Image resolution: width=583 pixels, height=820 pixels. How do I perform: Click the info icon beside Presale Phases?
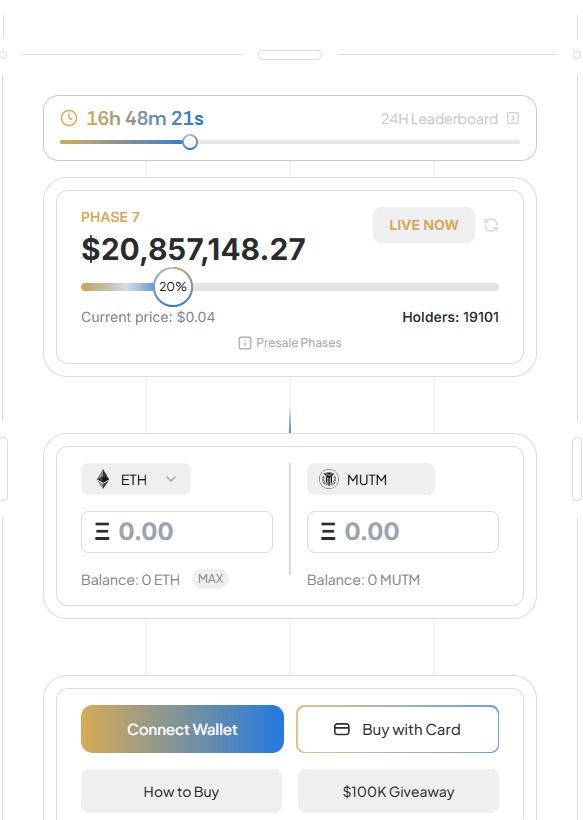[245, 343]
